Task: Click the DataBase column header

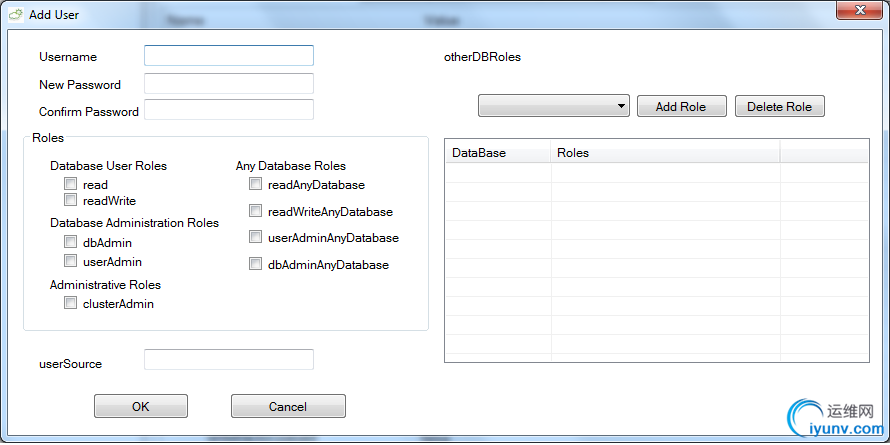Action: click(x=498, y=153)
